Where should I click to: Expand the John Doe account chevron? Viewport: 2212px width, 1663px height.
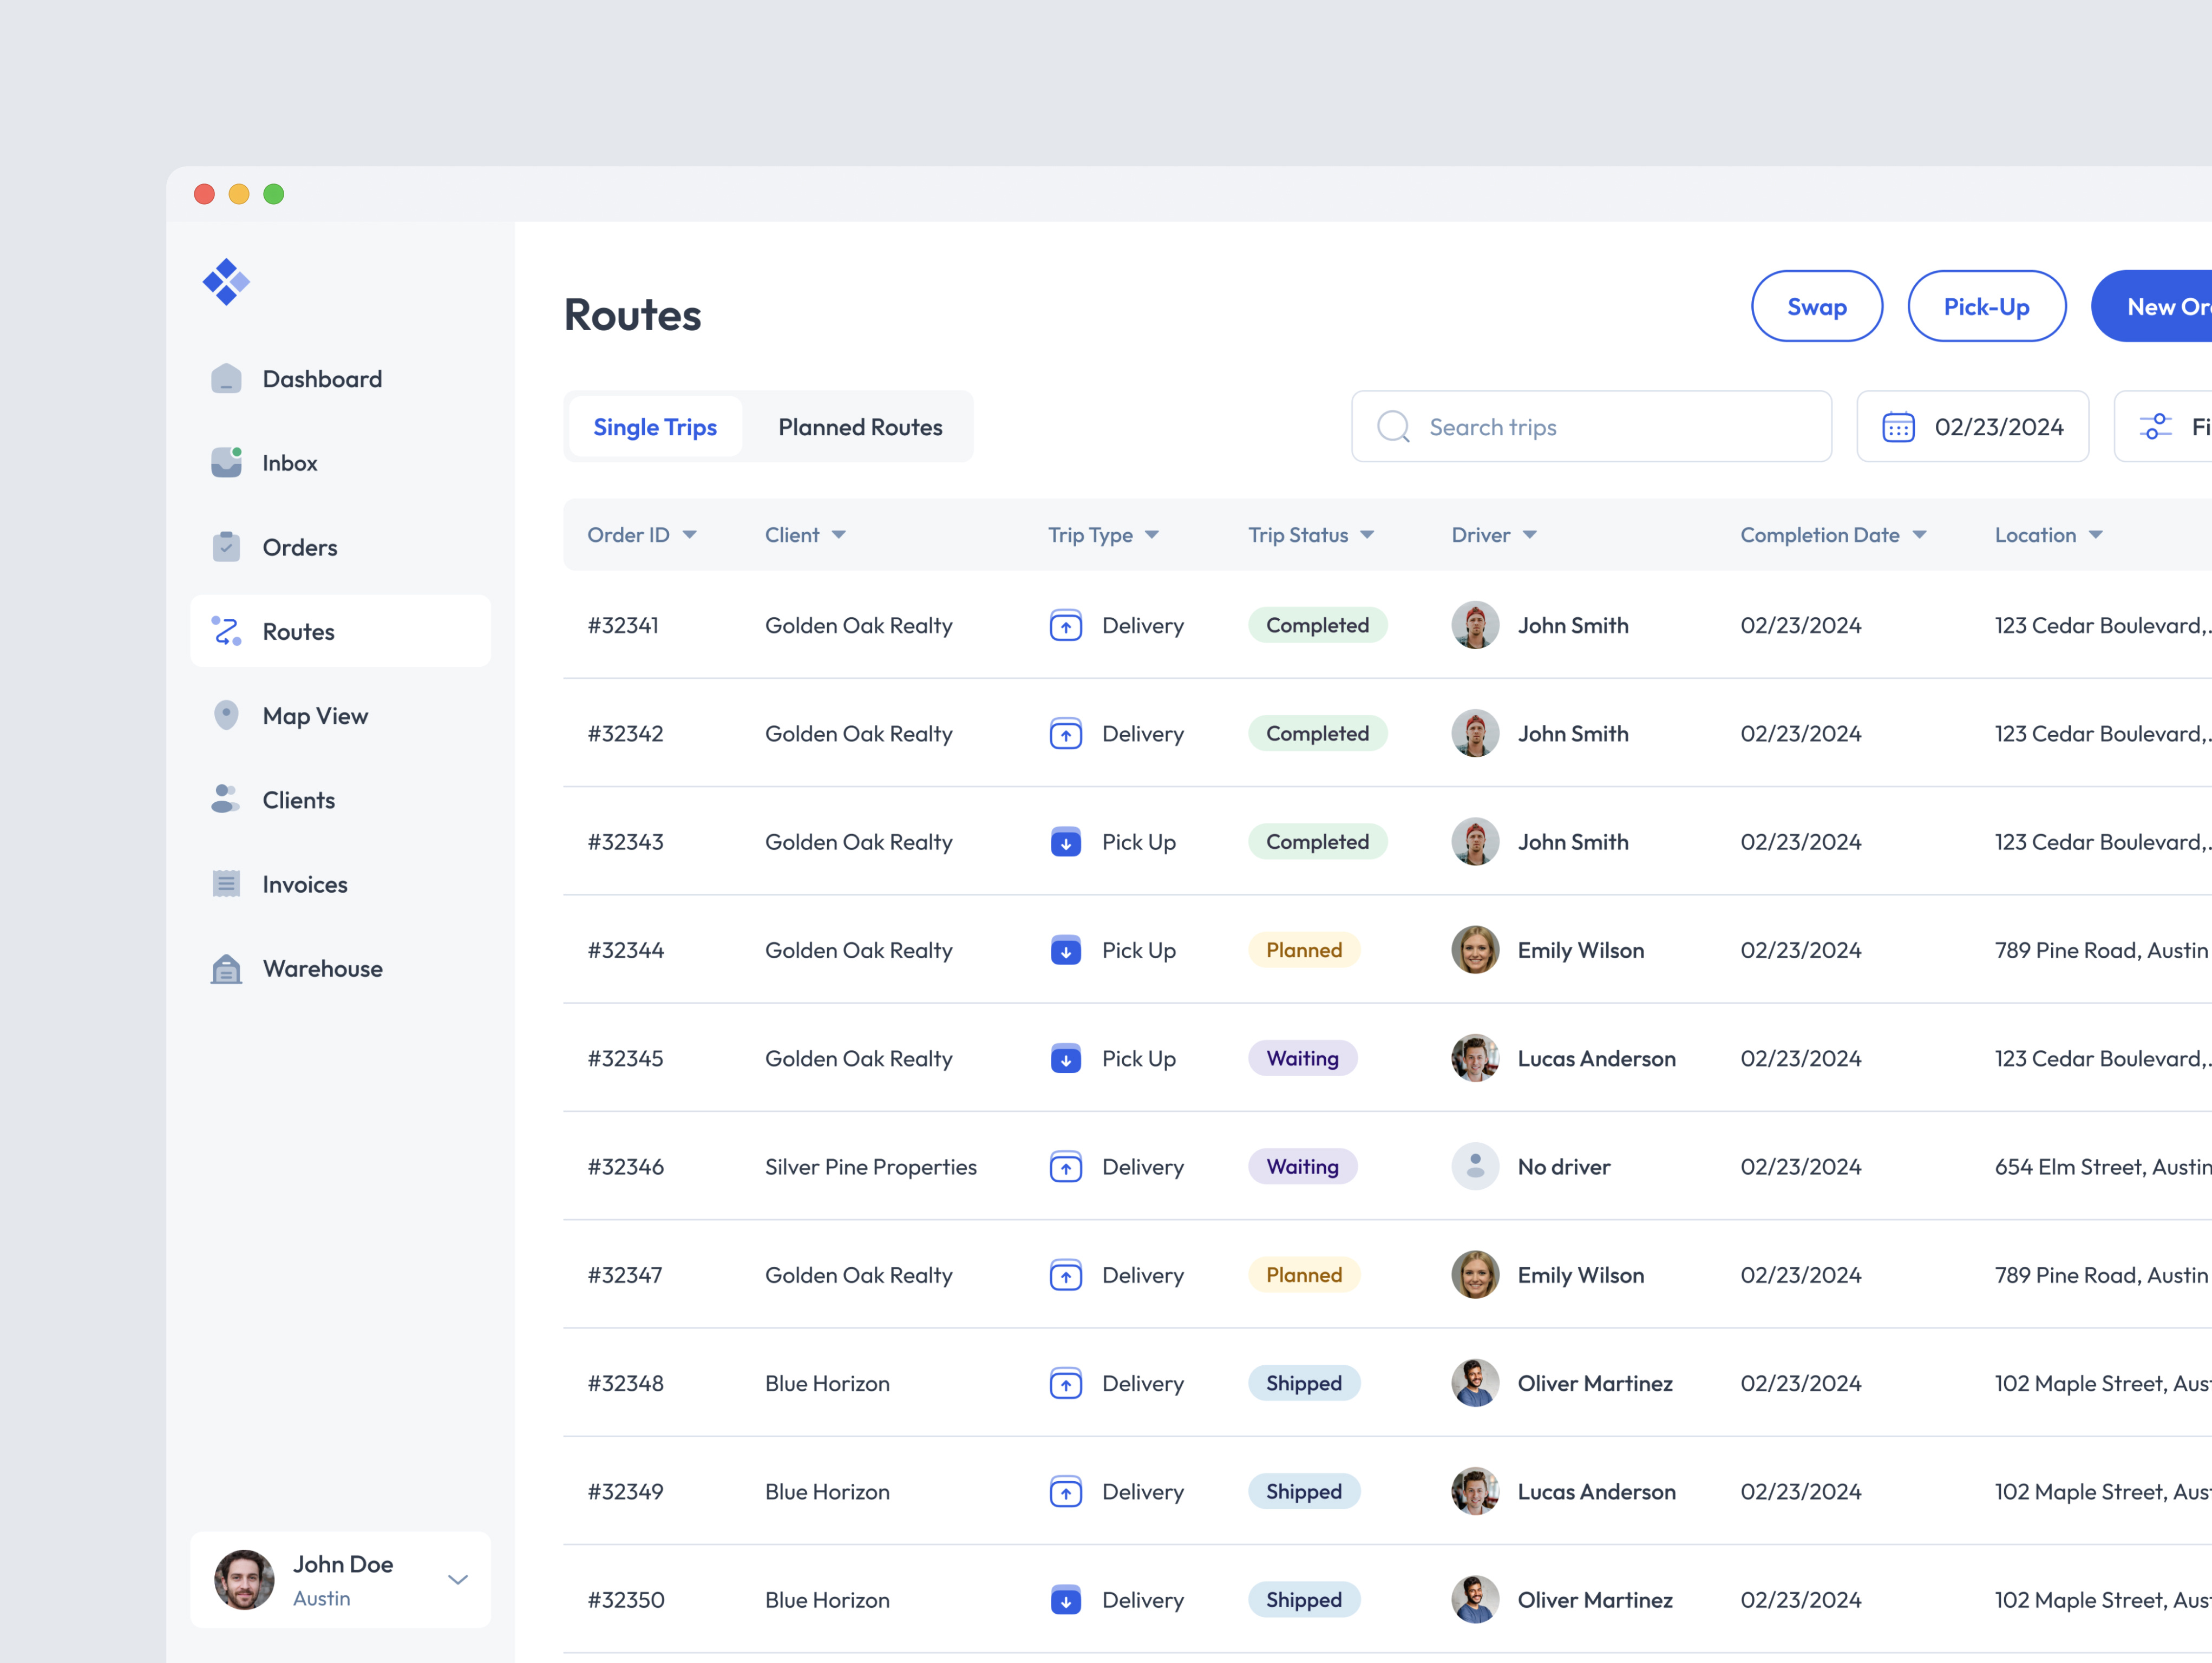(458, 1580)
